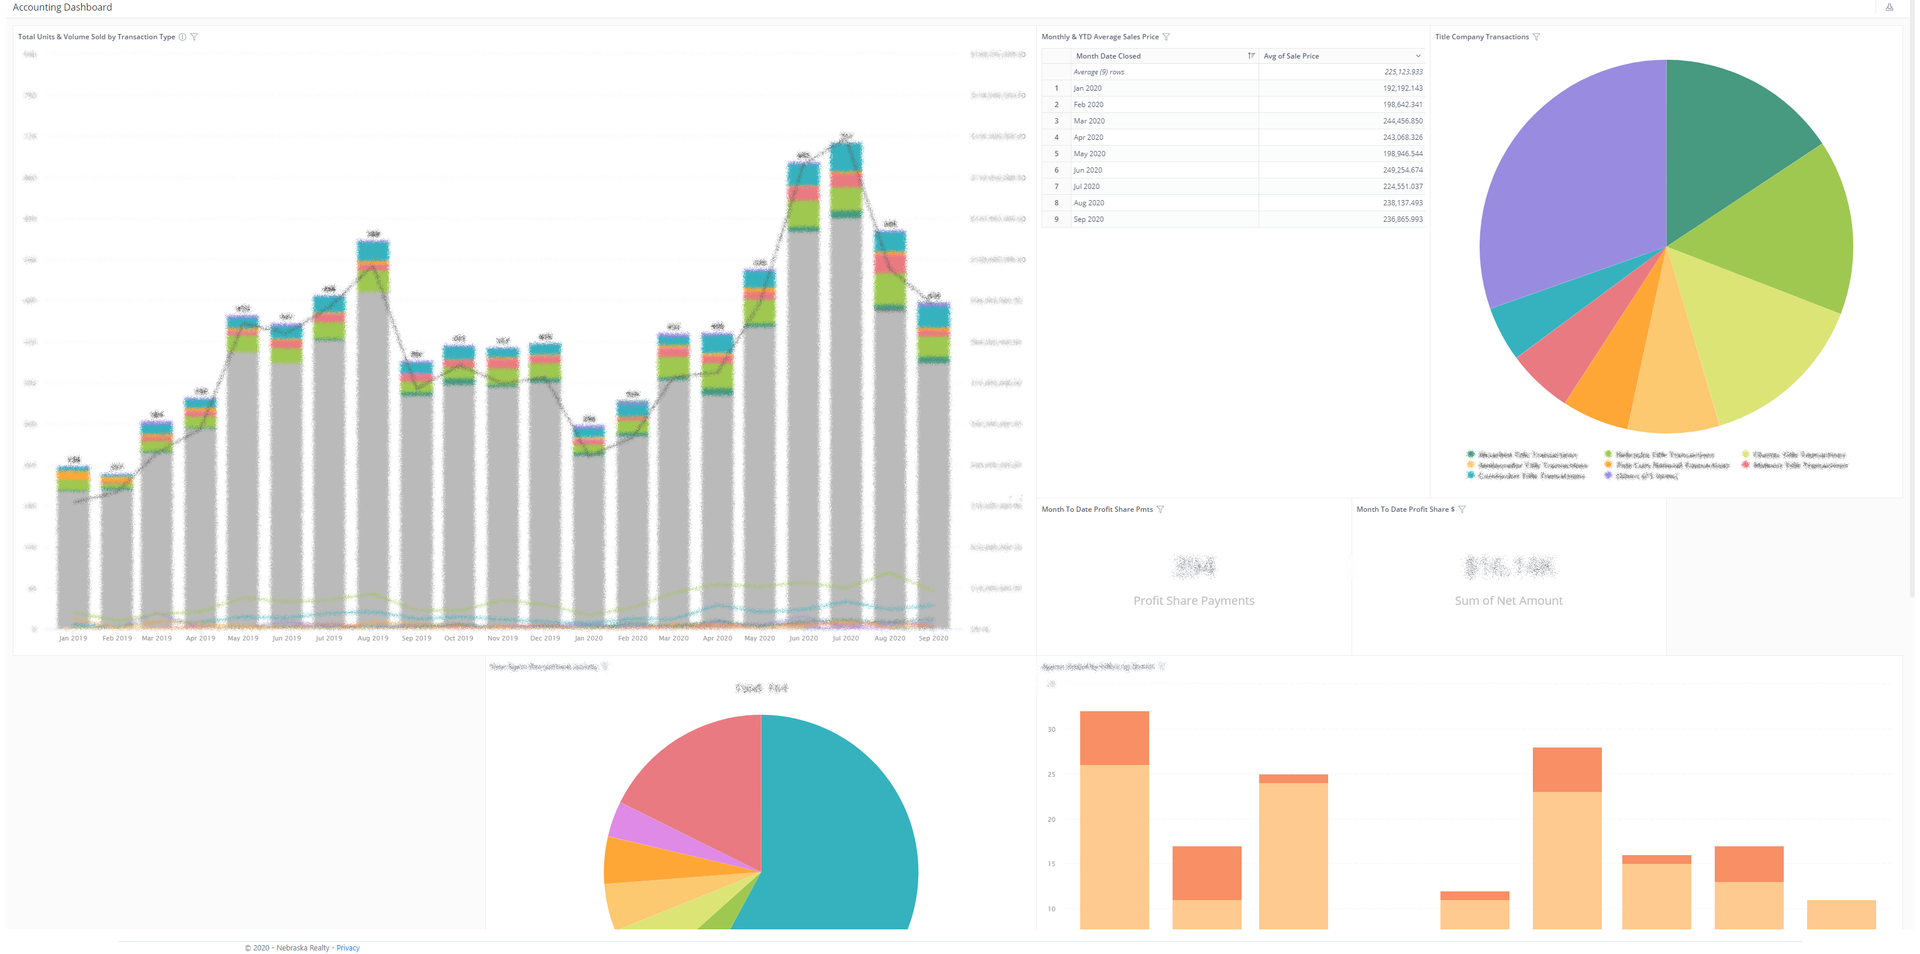Select the Sep 2020 table row

click(x=1233, y=219)
